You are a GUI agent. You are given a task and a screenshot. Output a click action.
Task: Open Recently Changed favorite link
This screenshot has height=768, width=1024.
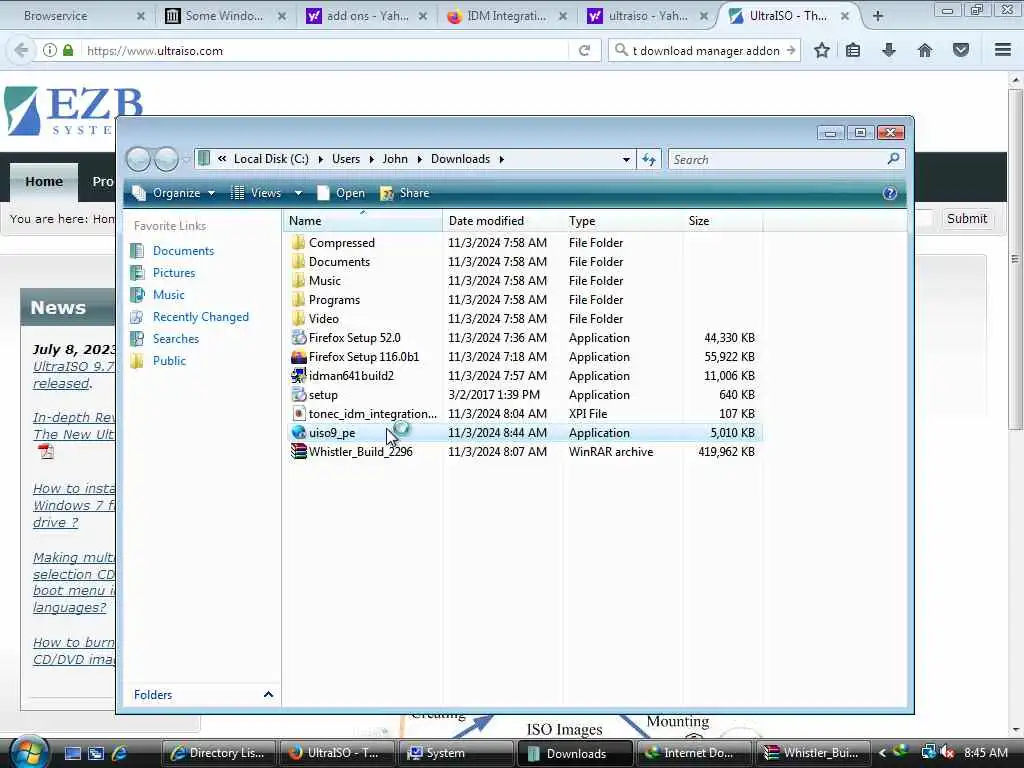(x=200, y=317)
